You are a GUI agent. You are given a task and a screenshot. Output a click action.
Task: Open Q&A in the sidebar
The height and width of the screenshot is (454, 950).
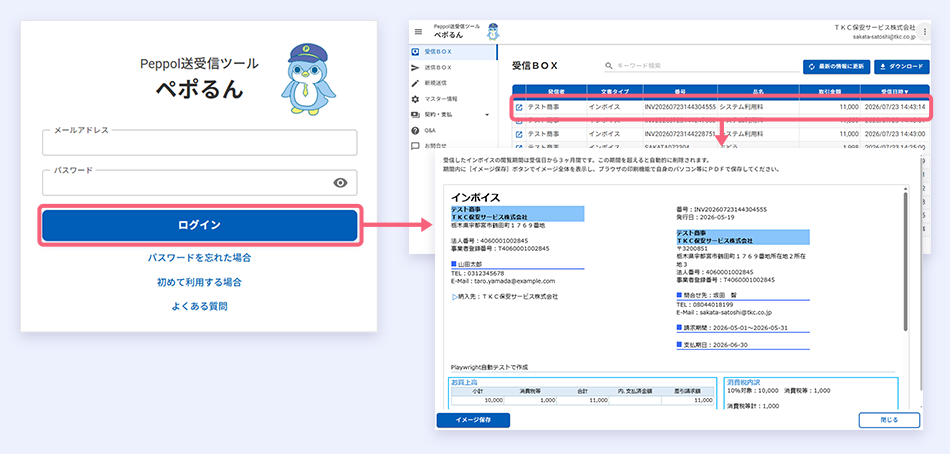click(x=453, y=130)
